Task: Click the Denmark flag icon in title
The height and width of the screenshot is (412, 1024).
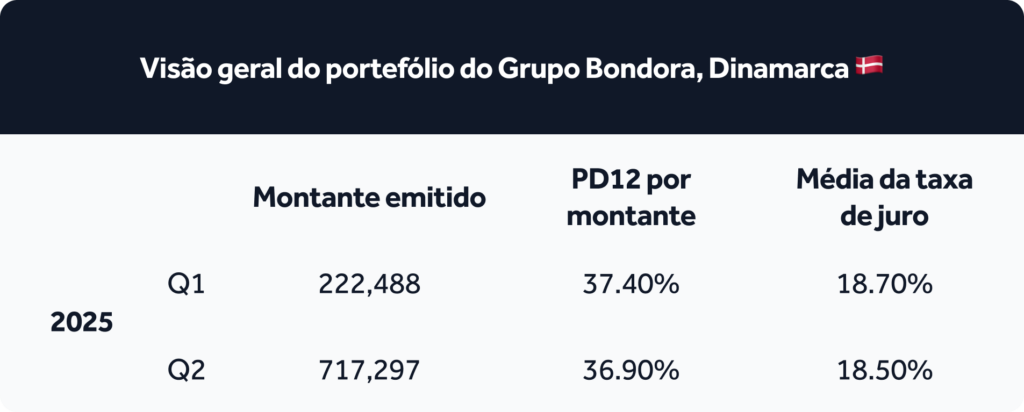Action: tap(869, 65)
